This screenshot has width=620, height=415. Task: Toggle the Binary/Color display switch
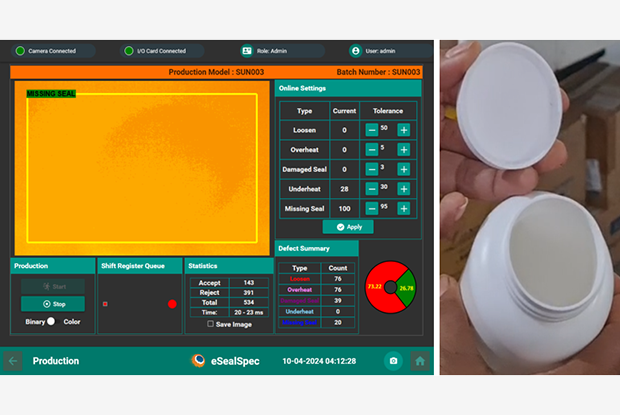pyautogui.click(x=51, y=322)
